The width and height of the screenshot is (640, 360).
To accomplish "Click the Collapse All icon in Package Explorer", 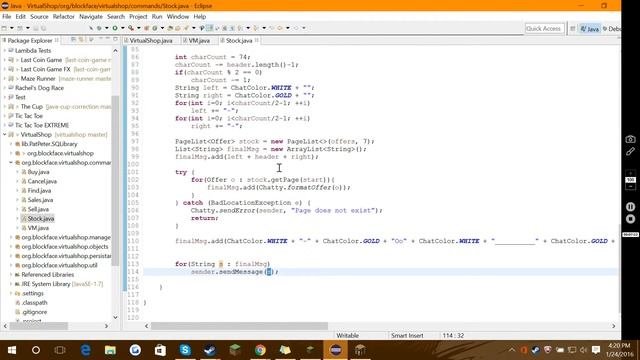I will 73,40.
